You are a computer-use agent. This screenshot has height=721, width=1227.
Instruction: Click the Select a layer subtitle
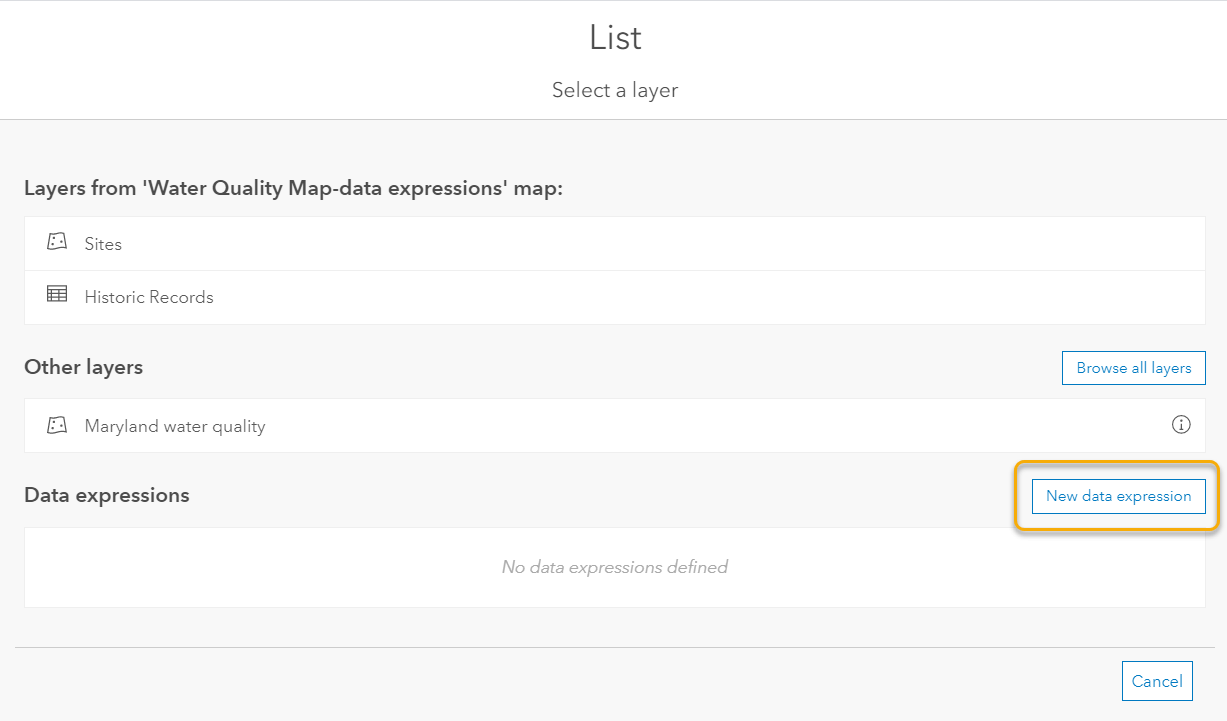614,90
